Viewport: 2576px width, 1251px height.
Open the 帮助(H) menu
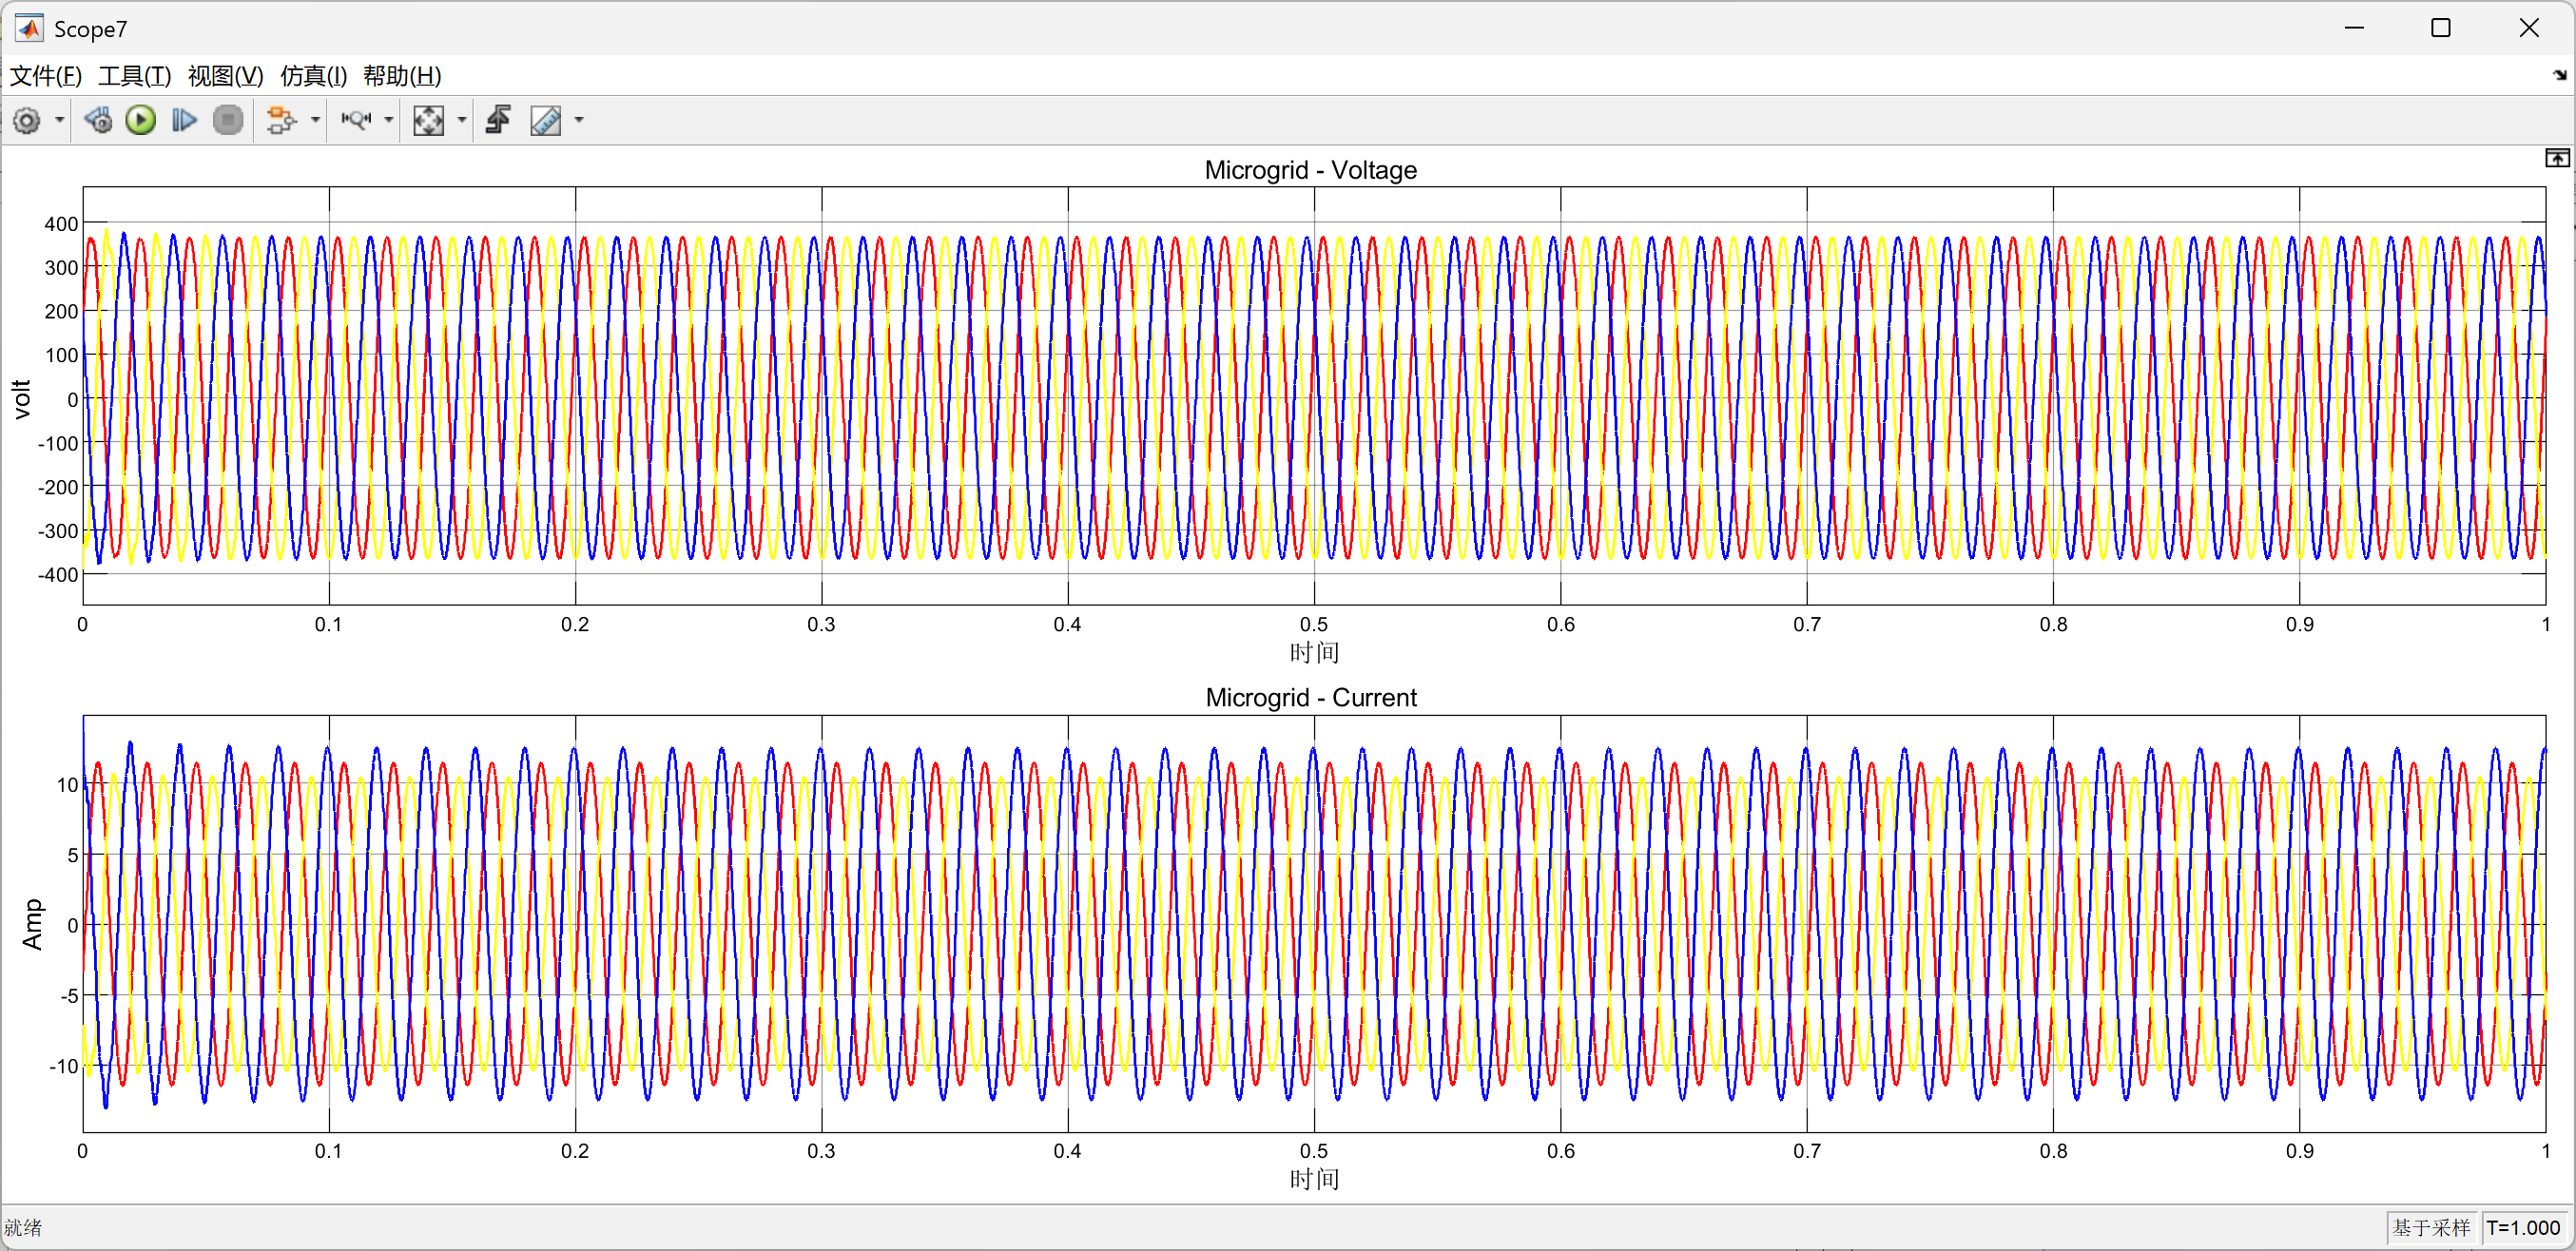pyautogui.click(x=402, y=76)
